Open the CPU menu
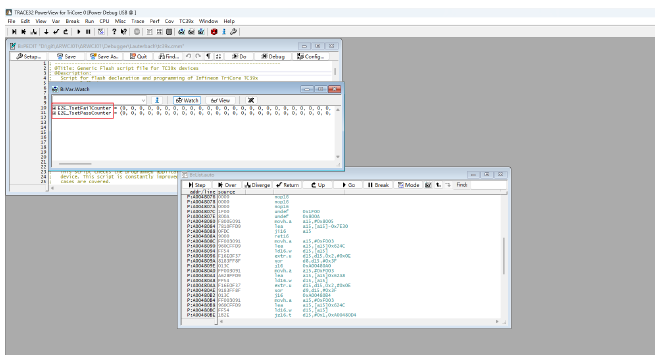This screenshot has height=360, width=660. (x=104, y=21)
